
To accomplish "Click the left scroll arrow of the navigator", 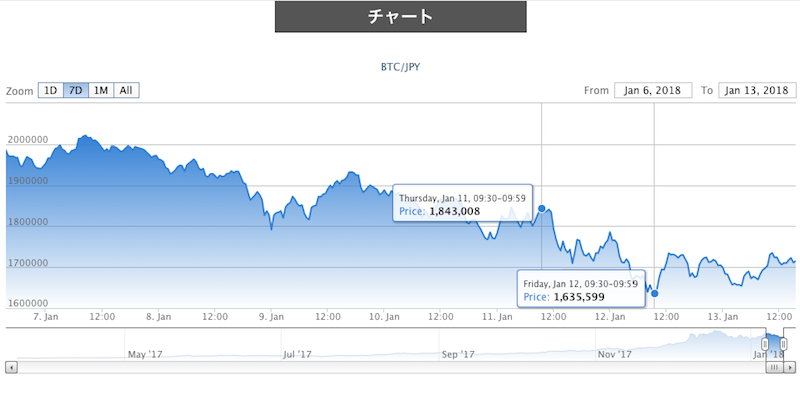I will [11, 367].
